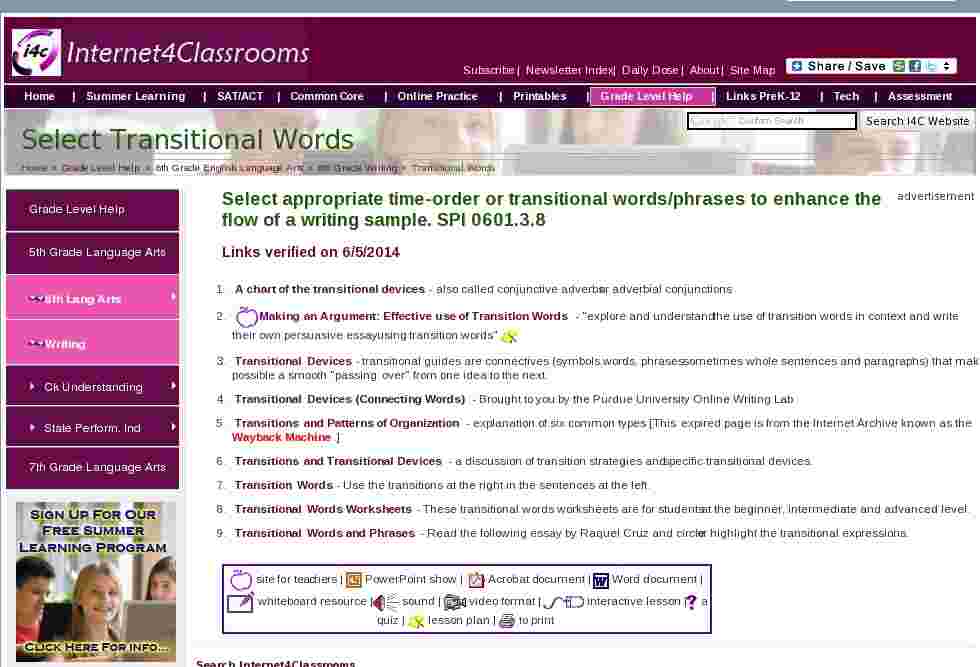Click the i4c logo icon
Image resolution: width=980 pixels, height=667 pixels.
(x=36, y=53)
